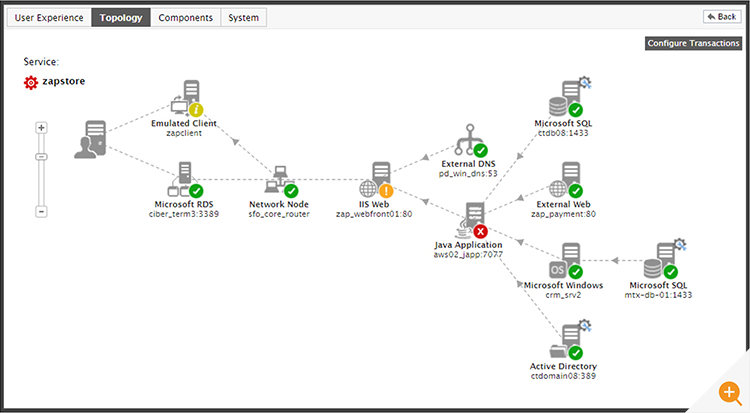Zoom out with the minus button on slider

(x=42, y=212)
